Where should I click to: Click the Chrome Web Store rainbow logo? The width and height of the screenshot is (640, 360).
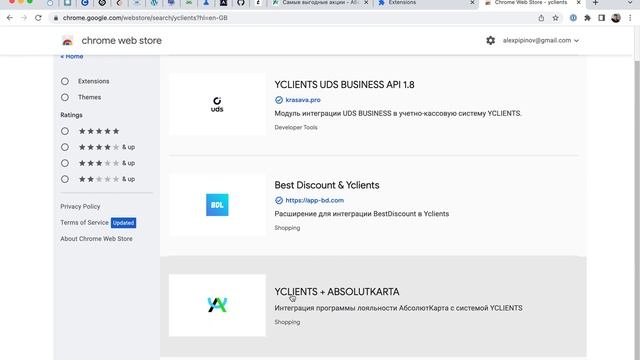[68, 40]
